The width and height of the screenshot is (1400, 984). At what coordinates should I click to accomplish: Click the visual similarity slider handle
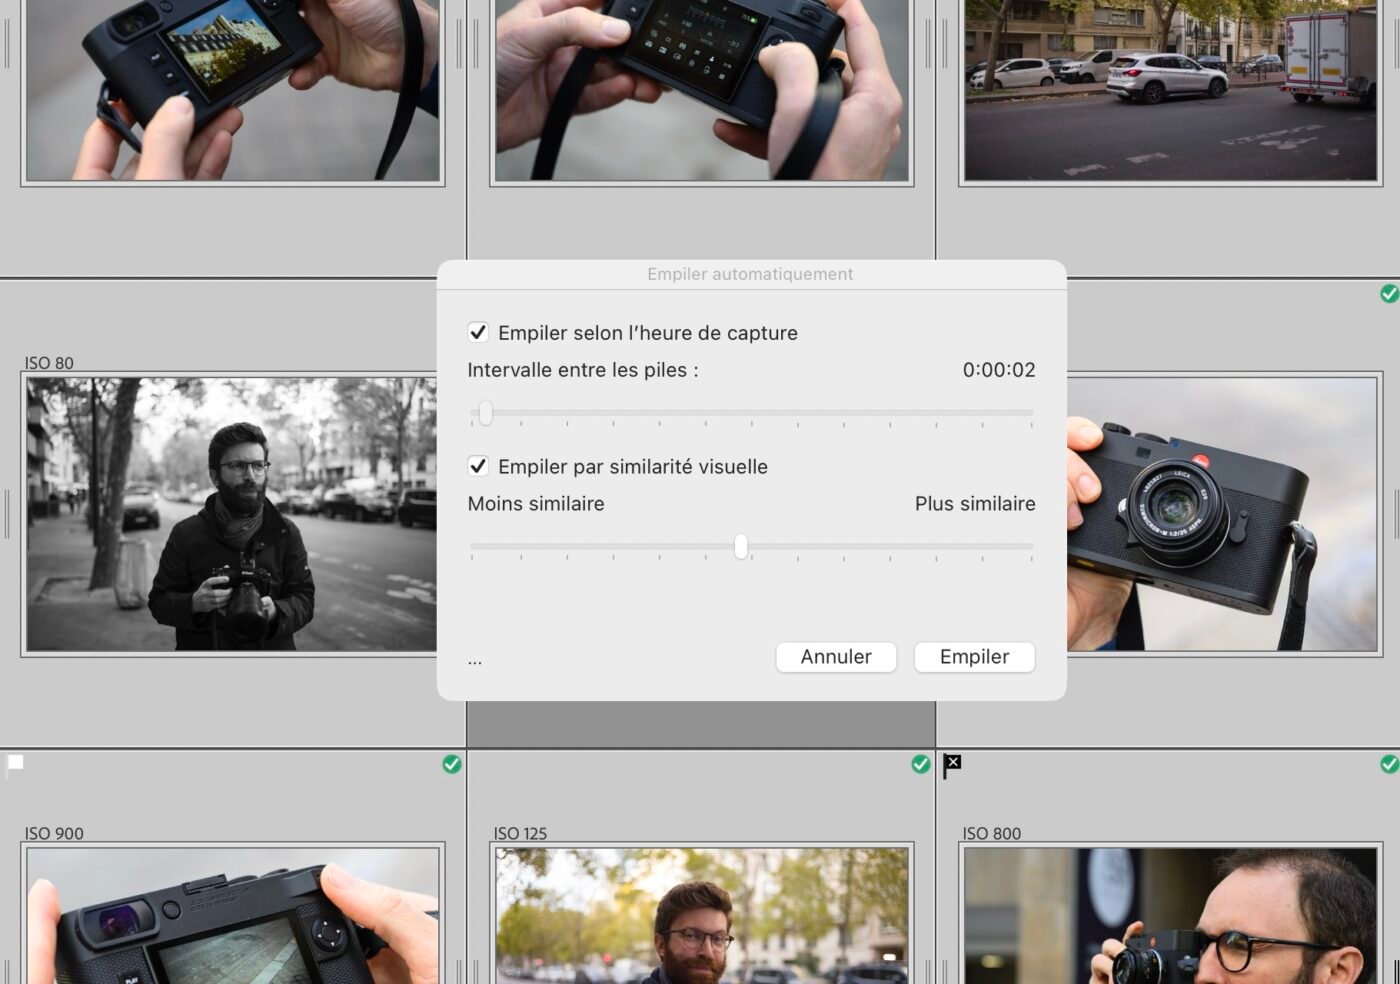741,547
